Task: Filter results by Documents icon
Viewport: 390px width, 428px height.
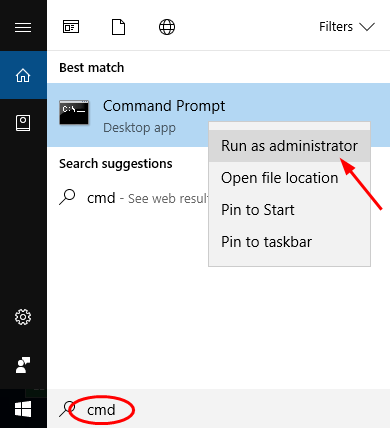Action: pyautogui.click(x=118, y=27)
